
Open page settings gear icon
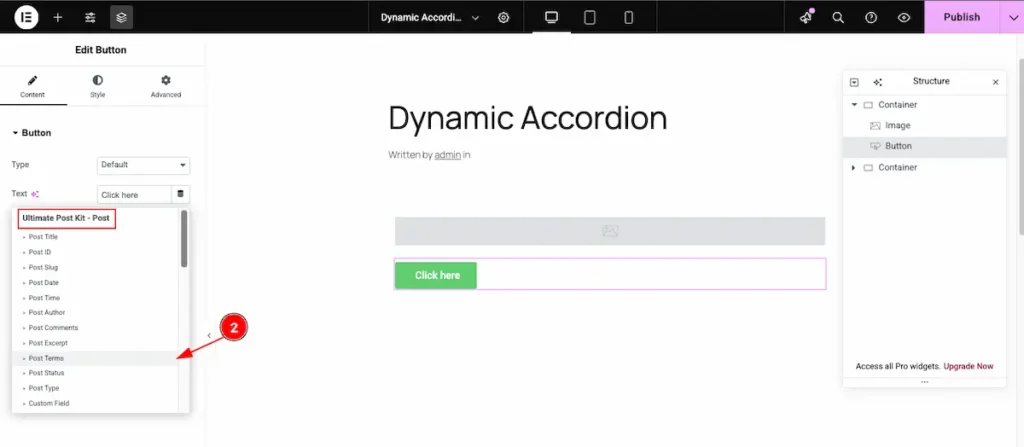504,17
